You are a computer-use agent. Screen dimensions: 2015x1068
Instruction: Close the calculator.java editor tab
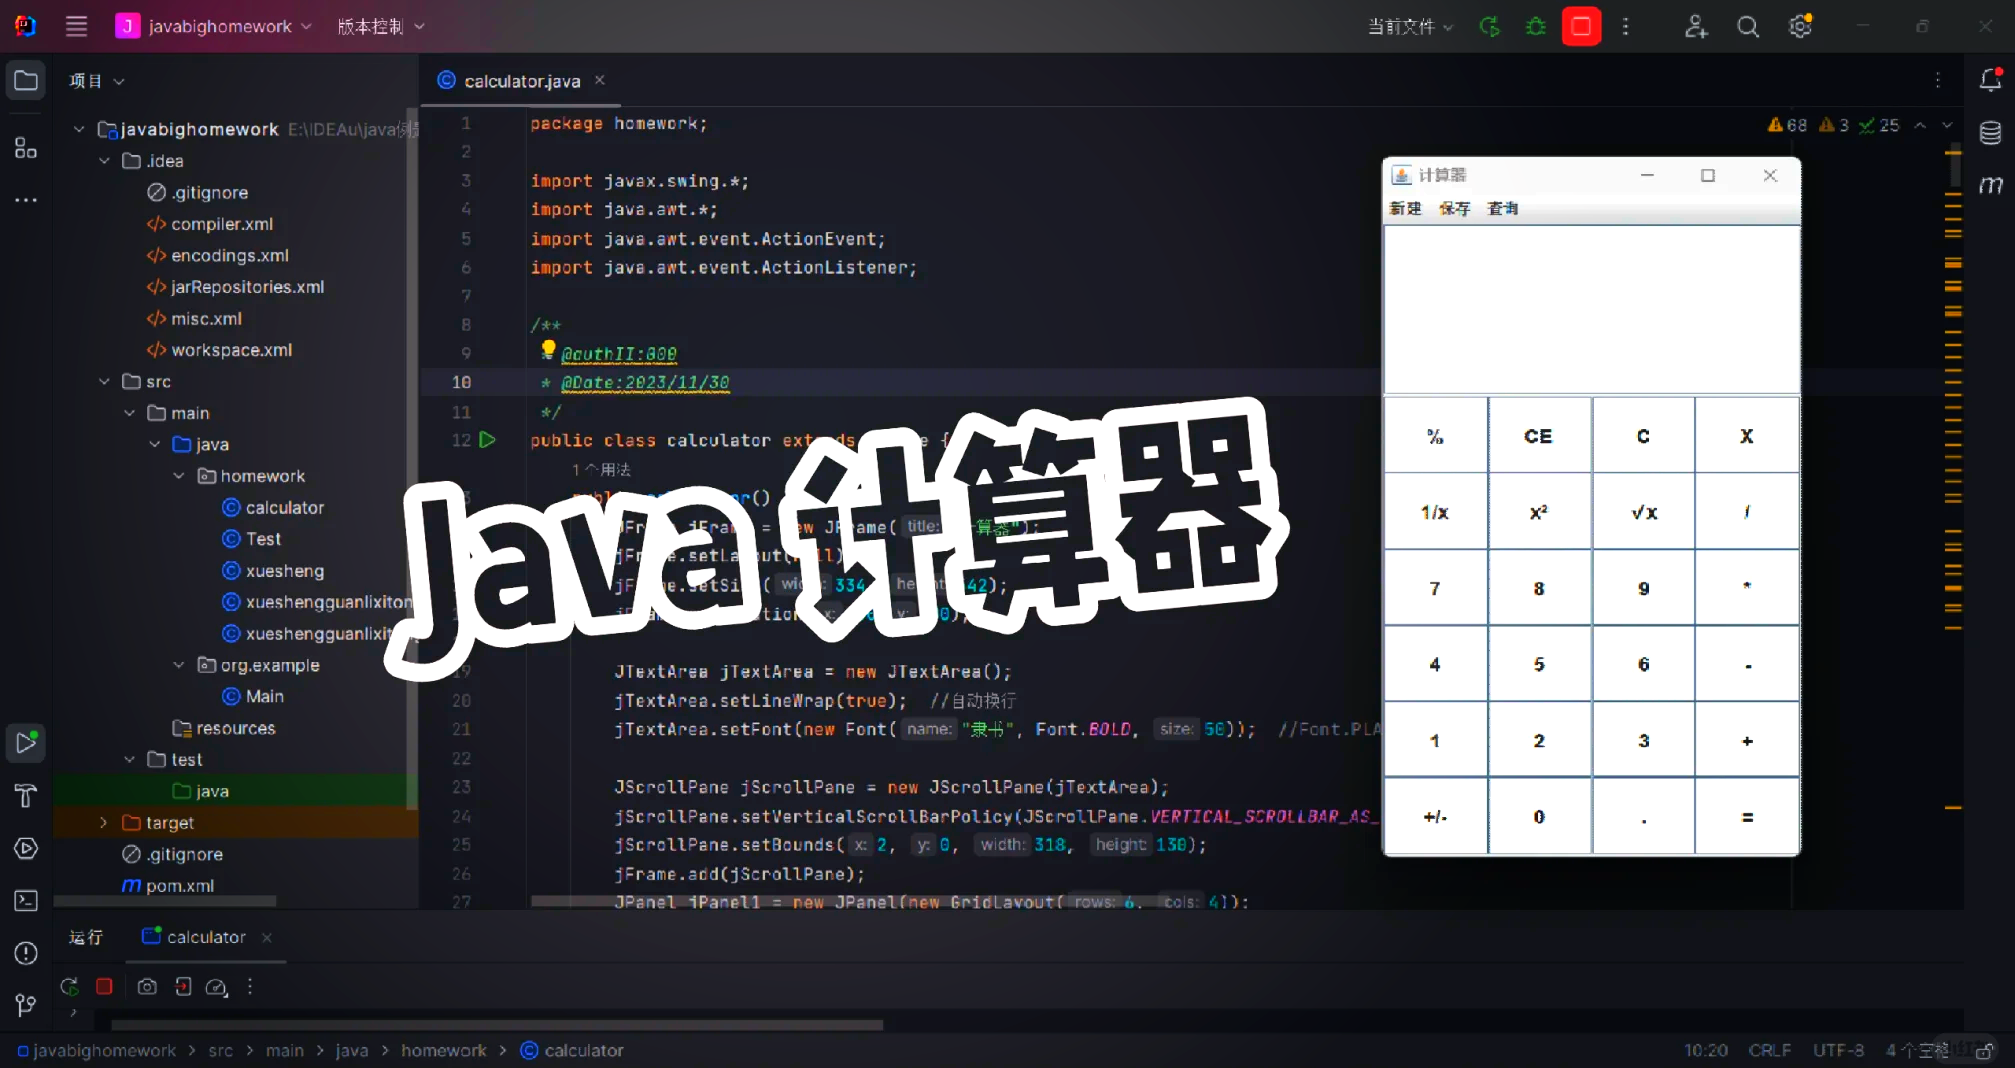600,80
